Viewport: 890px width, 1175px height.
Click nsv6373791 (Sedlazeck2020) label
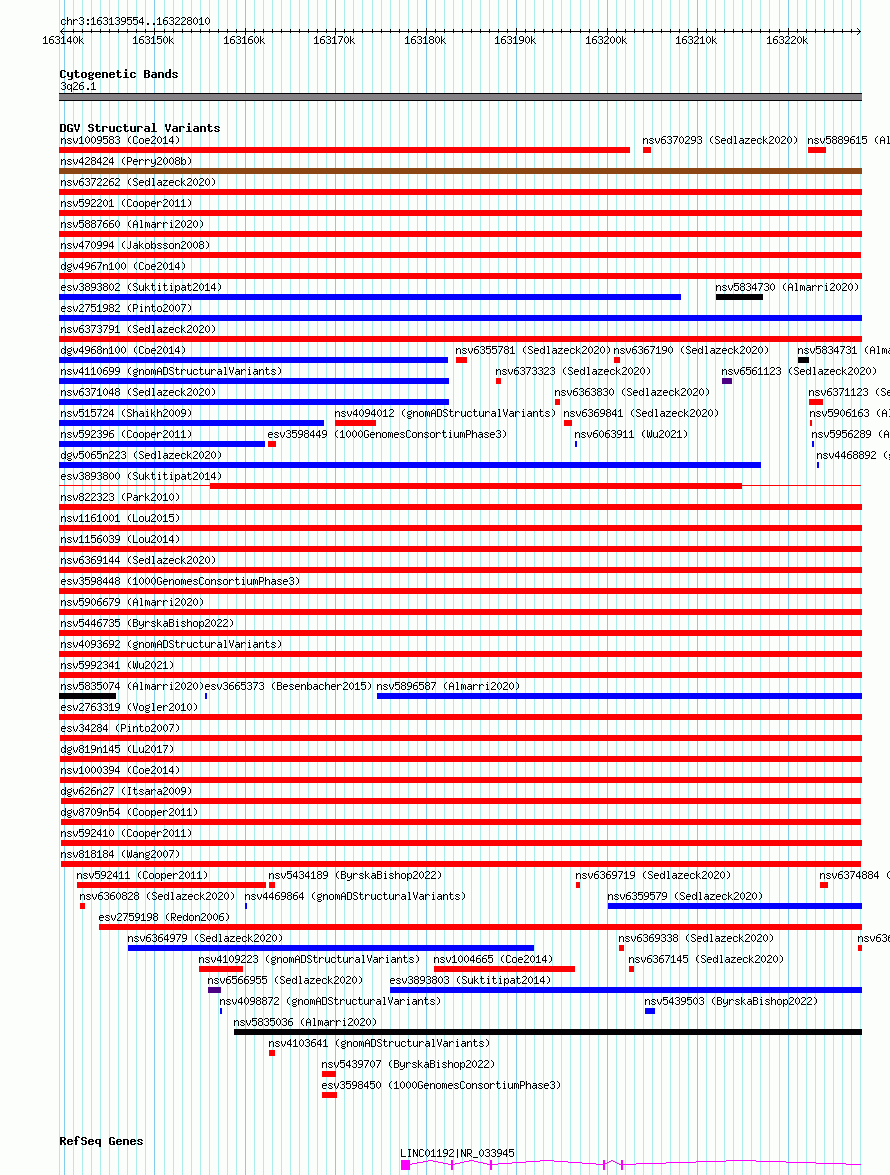(x=138, y=329)
